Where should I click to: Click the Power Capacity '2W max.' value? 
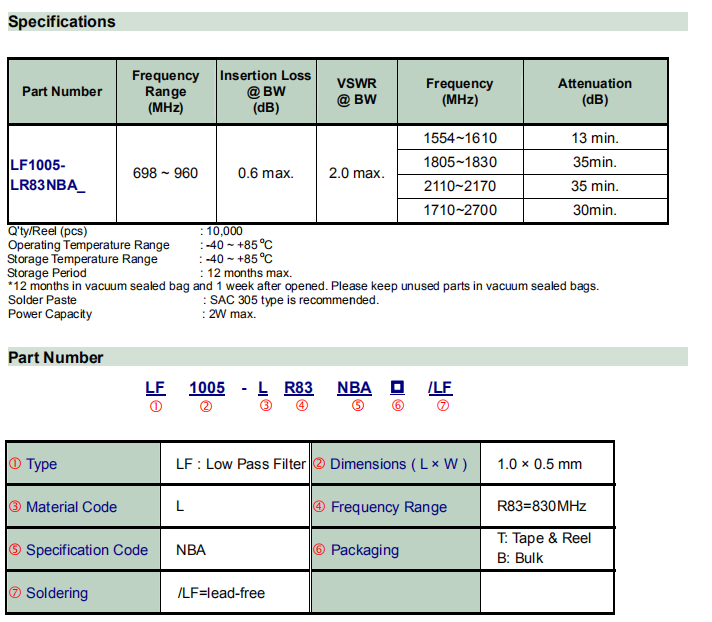[232, 314]
